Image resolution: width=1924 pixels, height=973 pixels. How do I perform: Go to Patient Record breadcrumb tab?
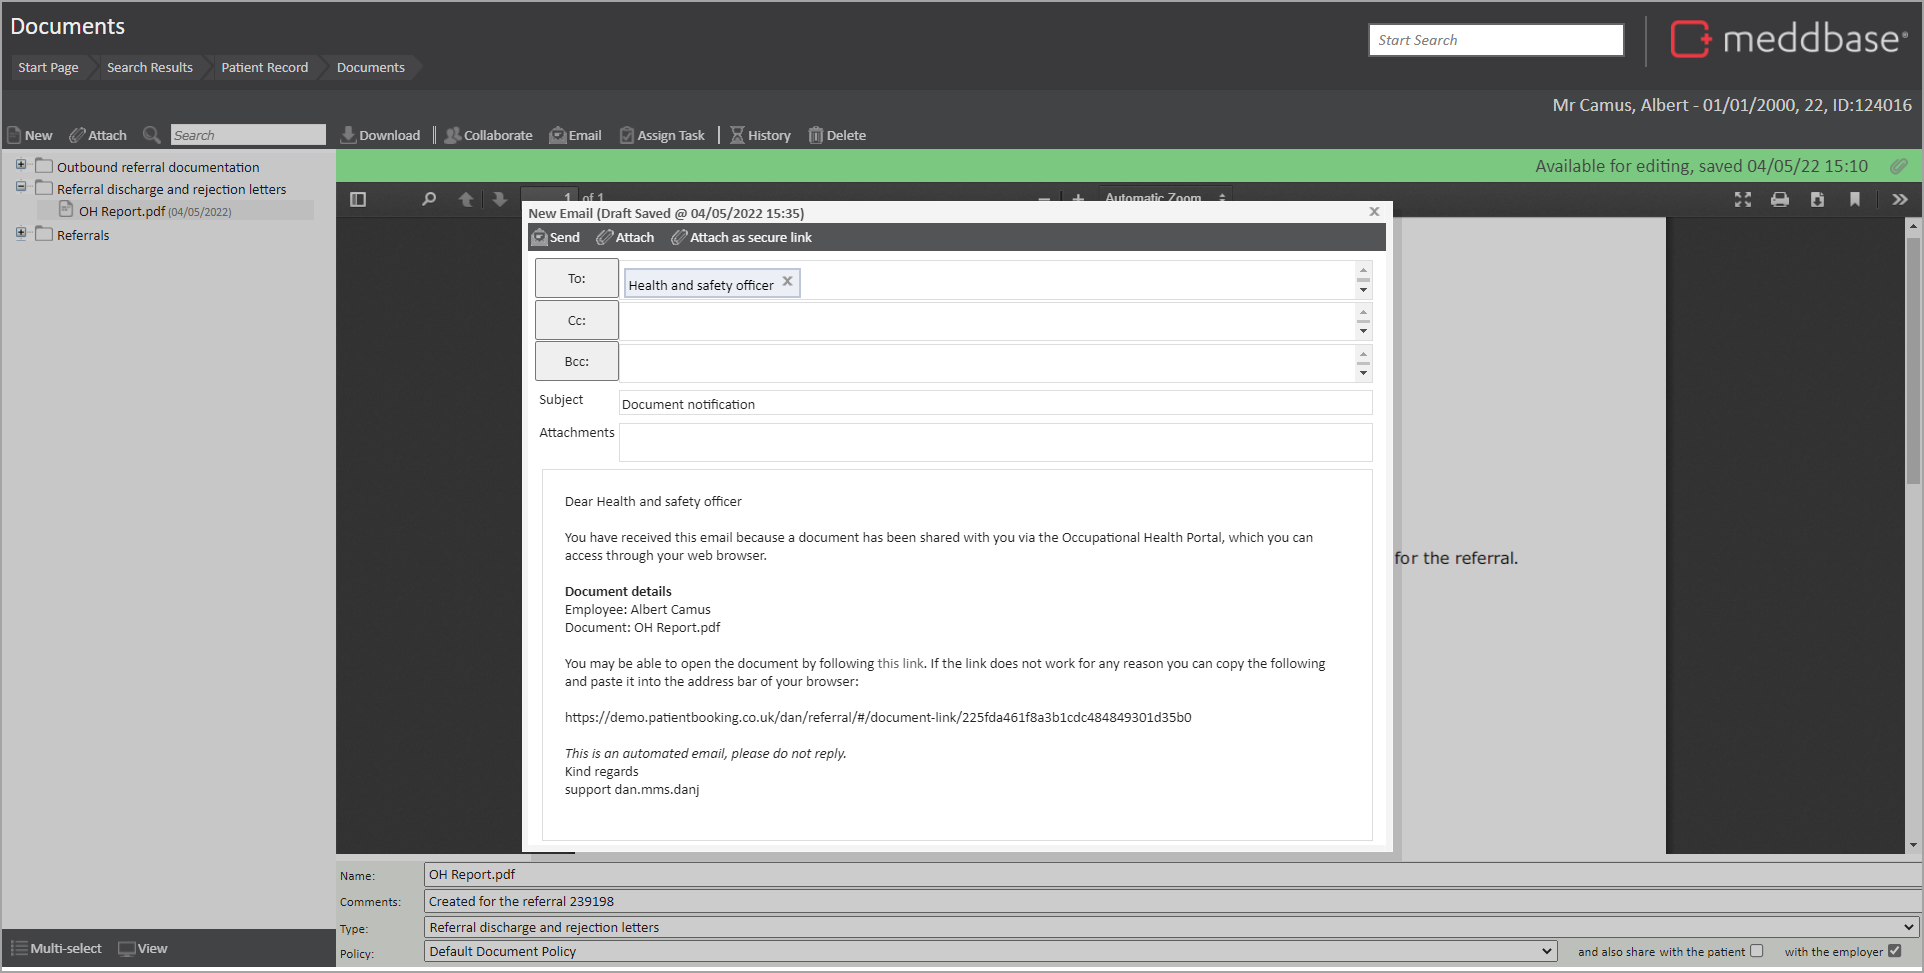coord(264,67)
